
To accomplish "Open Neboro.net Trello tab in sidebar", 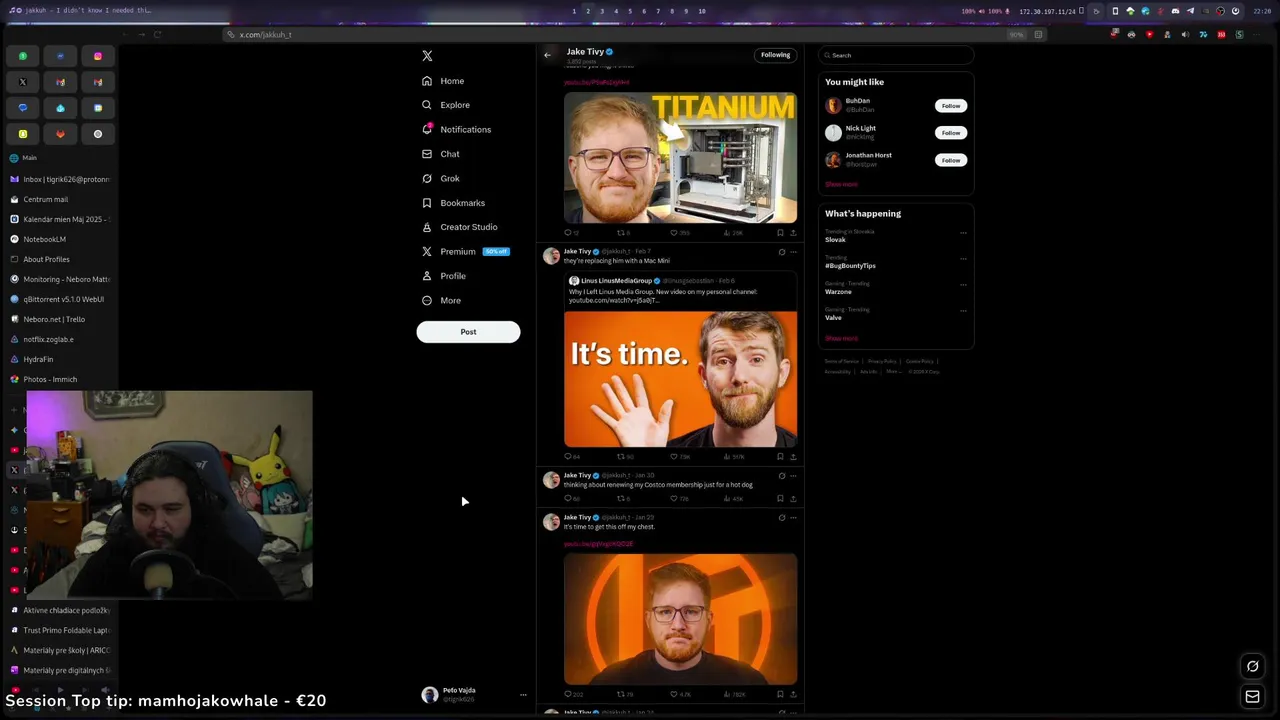I will coord(60,319).
